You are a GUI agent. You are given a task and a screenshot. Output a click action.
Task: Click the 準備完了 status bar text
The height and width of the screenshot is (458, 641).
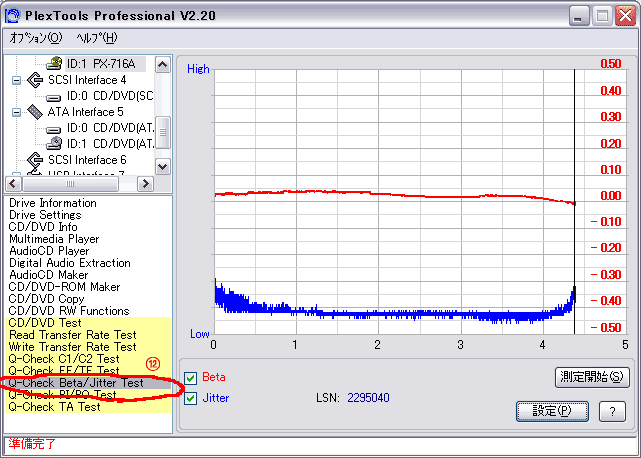click(32, 443)
